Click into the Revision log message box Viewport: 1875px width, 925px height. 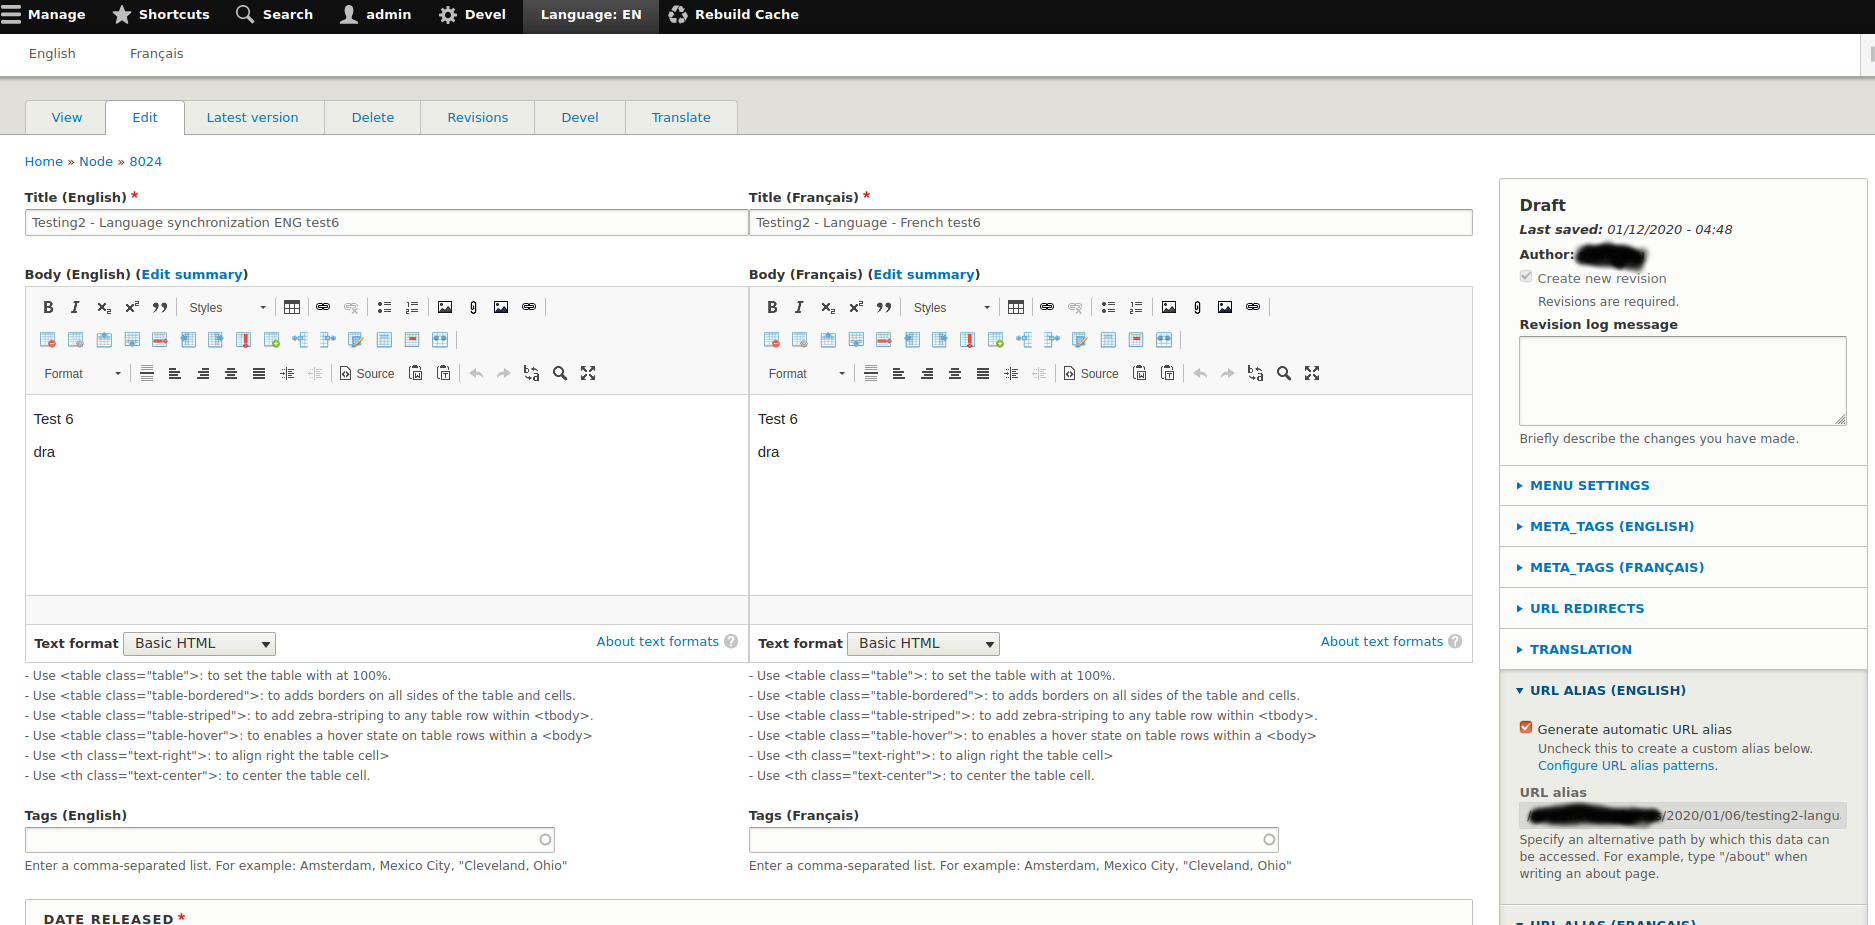point(1682,380)
